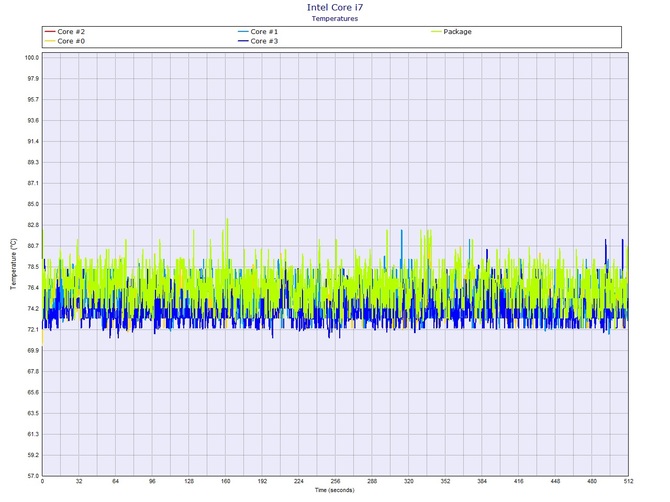The height and width of the screenshot is (502, 670).
Task: Click the Core #1 legend entry
Action: tap(258, 32)
